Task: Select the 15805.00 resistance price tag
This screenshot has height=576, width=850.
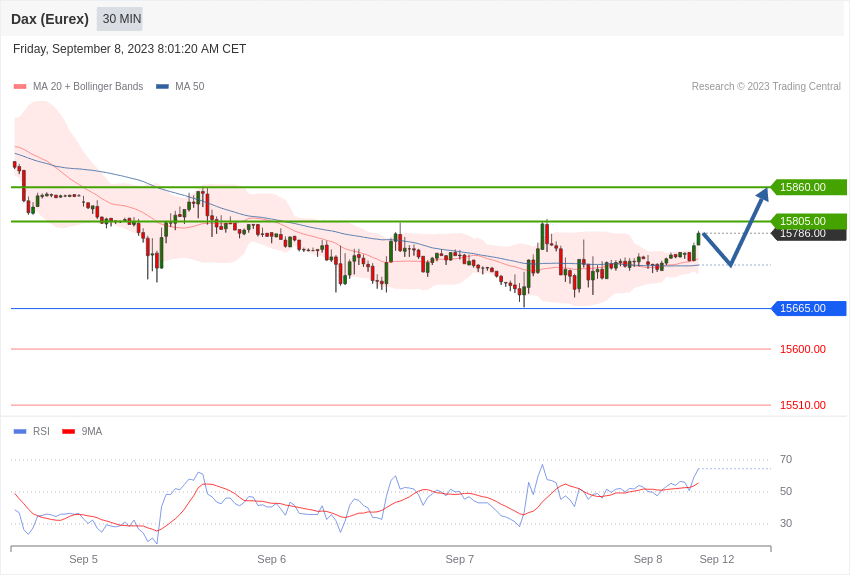Action: pyautogui.click(x=809, y=221)
